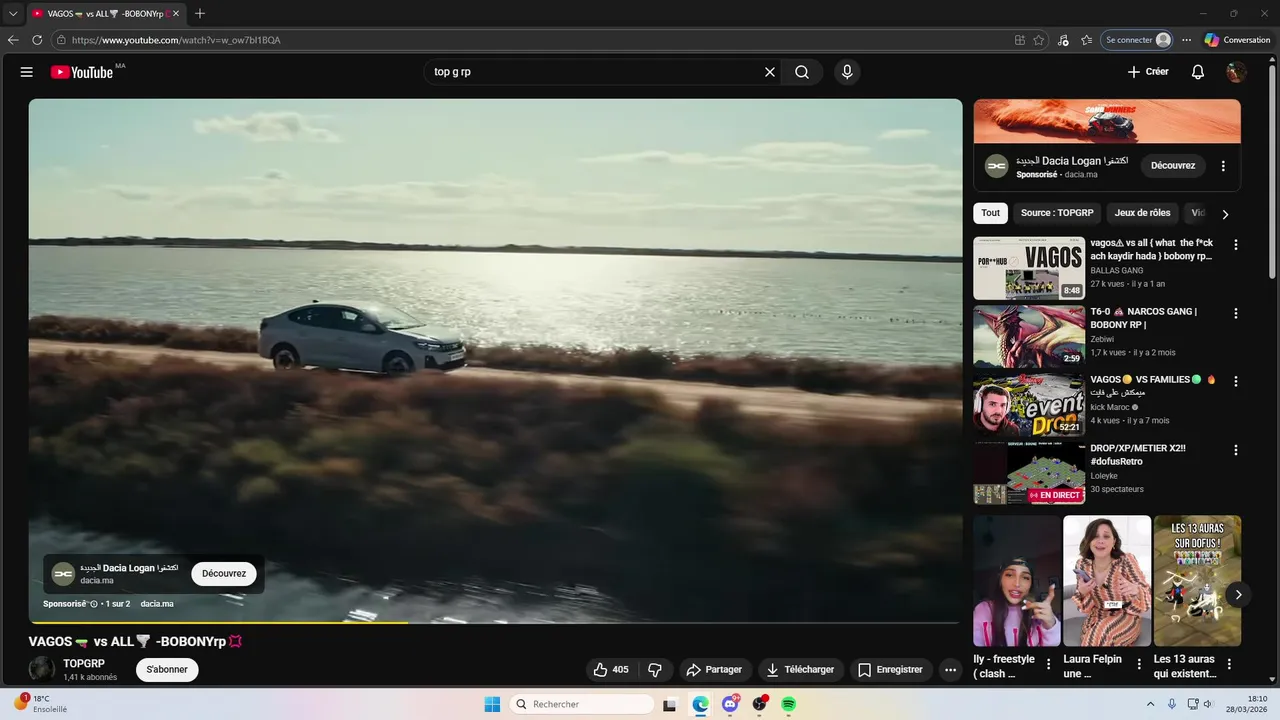
Task: Open the weather widget showing 18°C
Action: coord(41,704)
